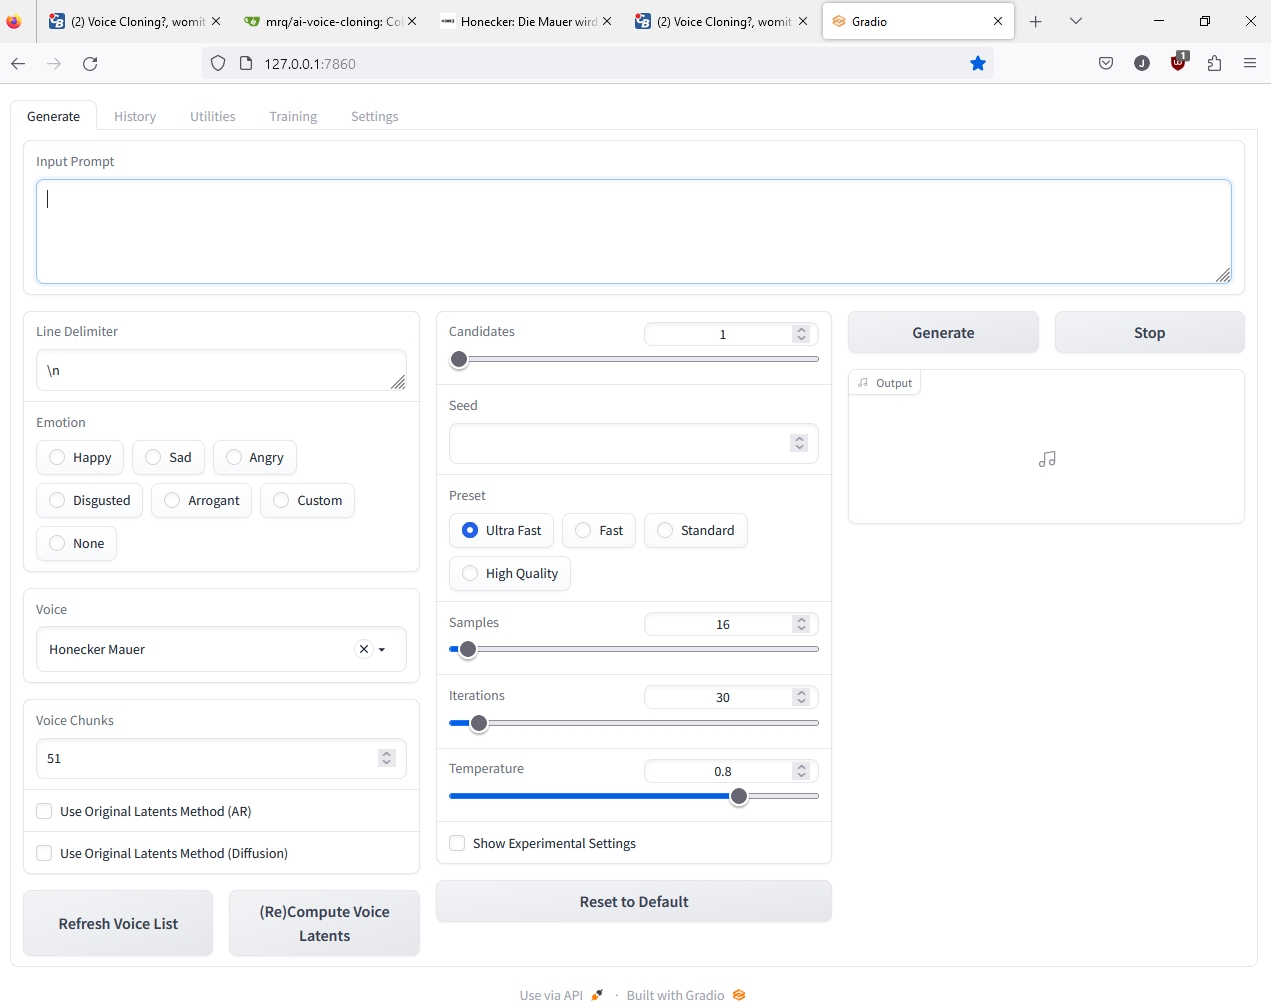The image size is (1271, 1008).
Task: Click the Iterations number stepper
Action: (x=801, y=697)
